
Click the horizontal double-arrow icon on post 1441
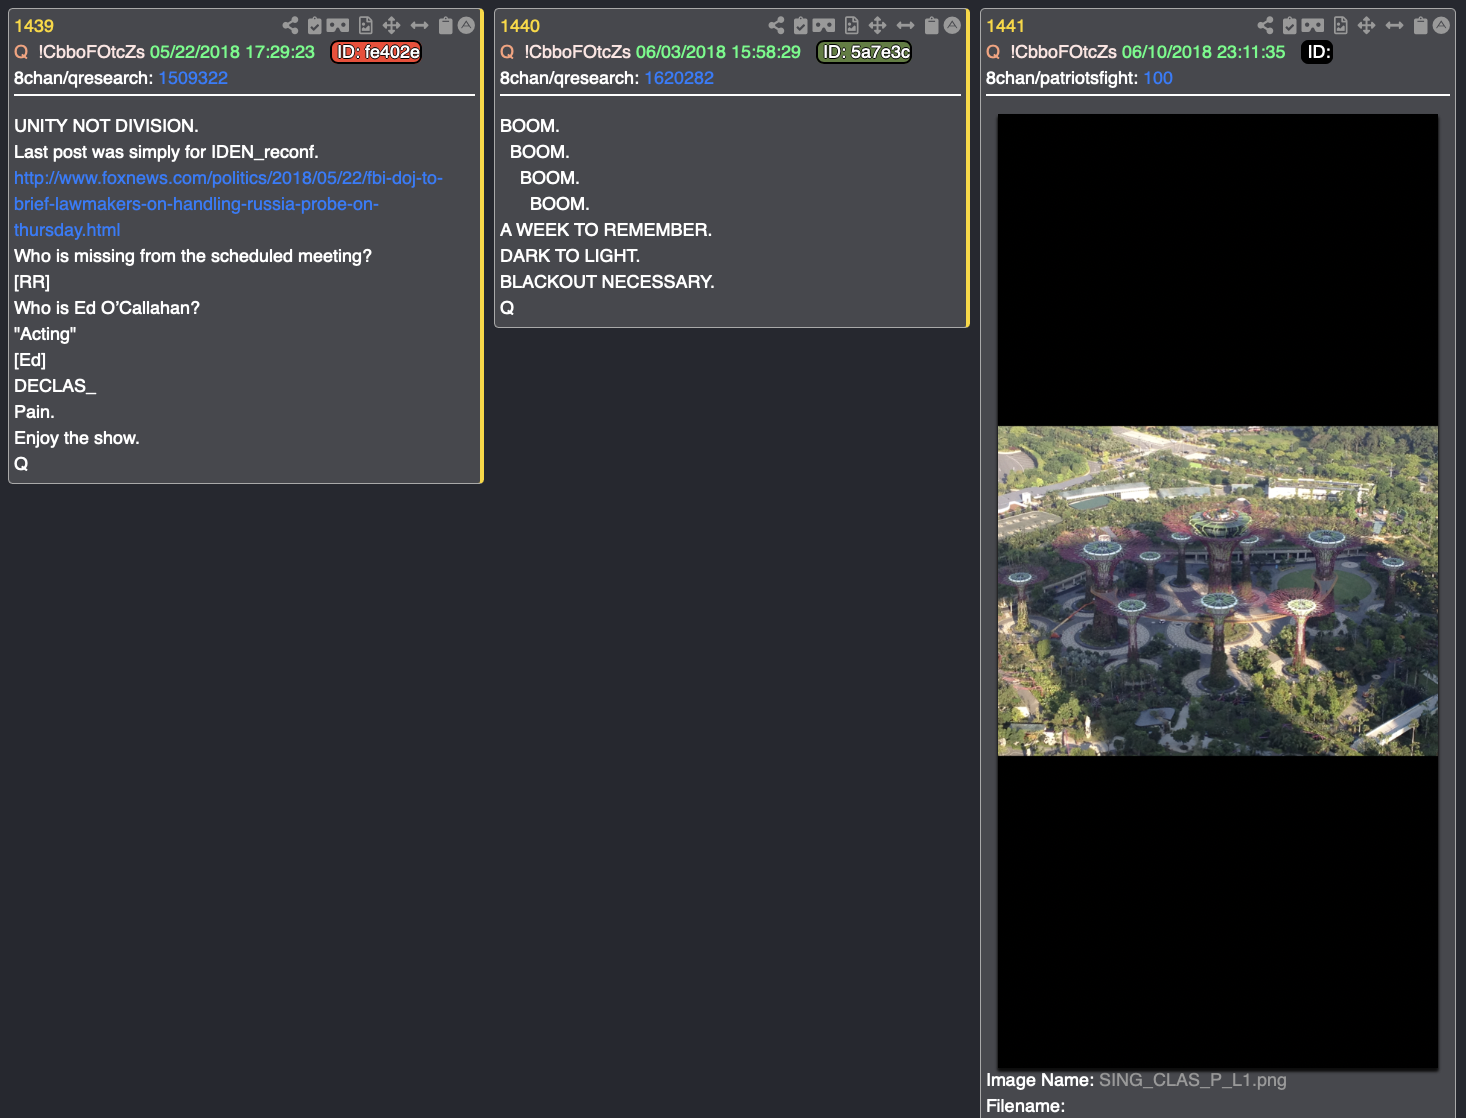[1394, 26]
